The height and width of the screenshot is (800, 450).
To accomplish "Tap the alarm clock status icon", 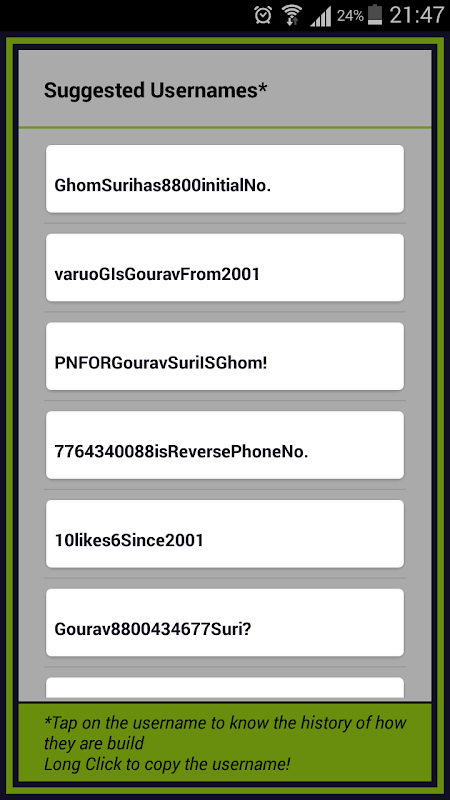I will tap(263, 15).
